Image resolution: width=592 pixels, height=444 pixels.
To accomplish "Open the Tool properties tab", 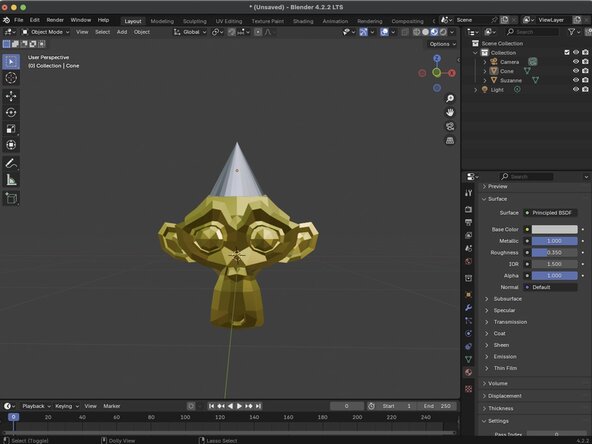I will (469, 193).
